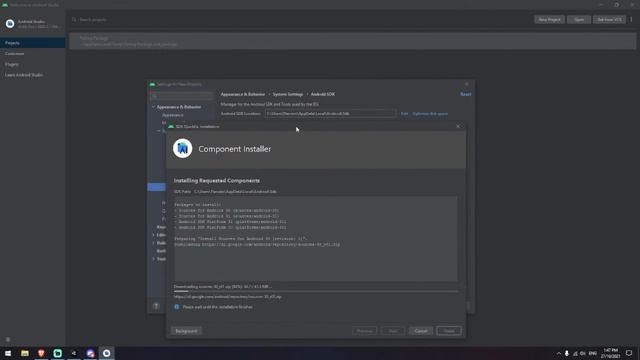Open the taskbar clock and date

click(x=610, y=353)
